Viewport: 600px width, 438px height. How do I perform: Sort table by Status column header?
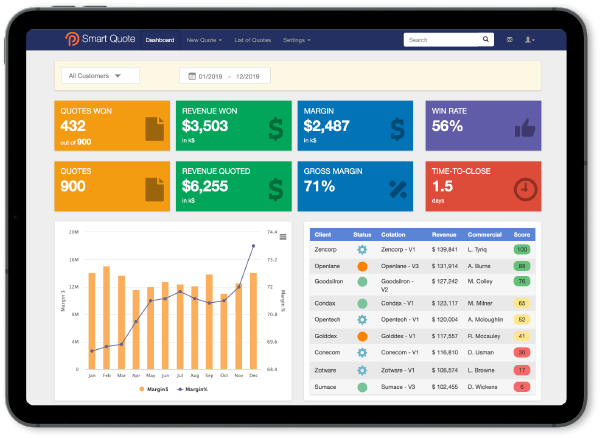point(362,234)
